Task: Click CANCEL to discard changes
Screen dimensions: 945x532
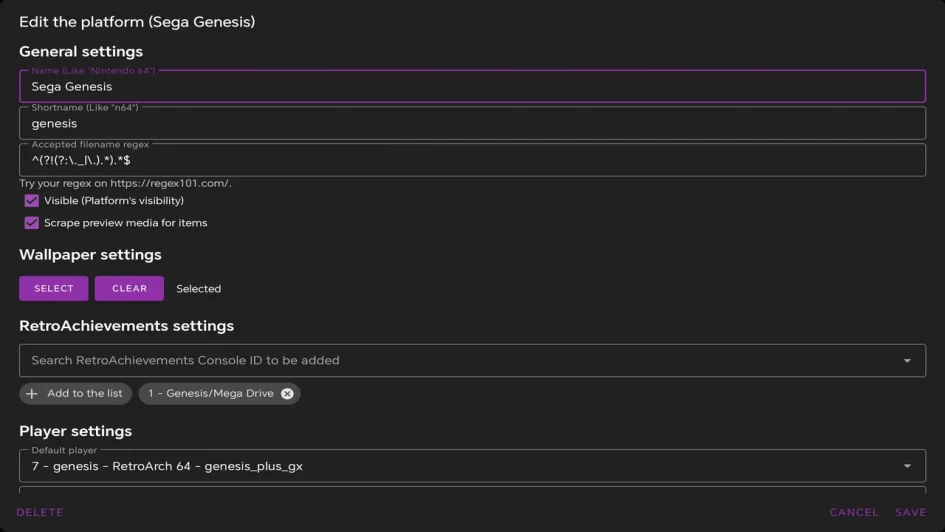Action: pos(853,512)
